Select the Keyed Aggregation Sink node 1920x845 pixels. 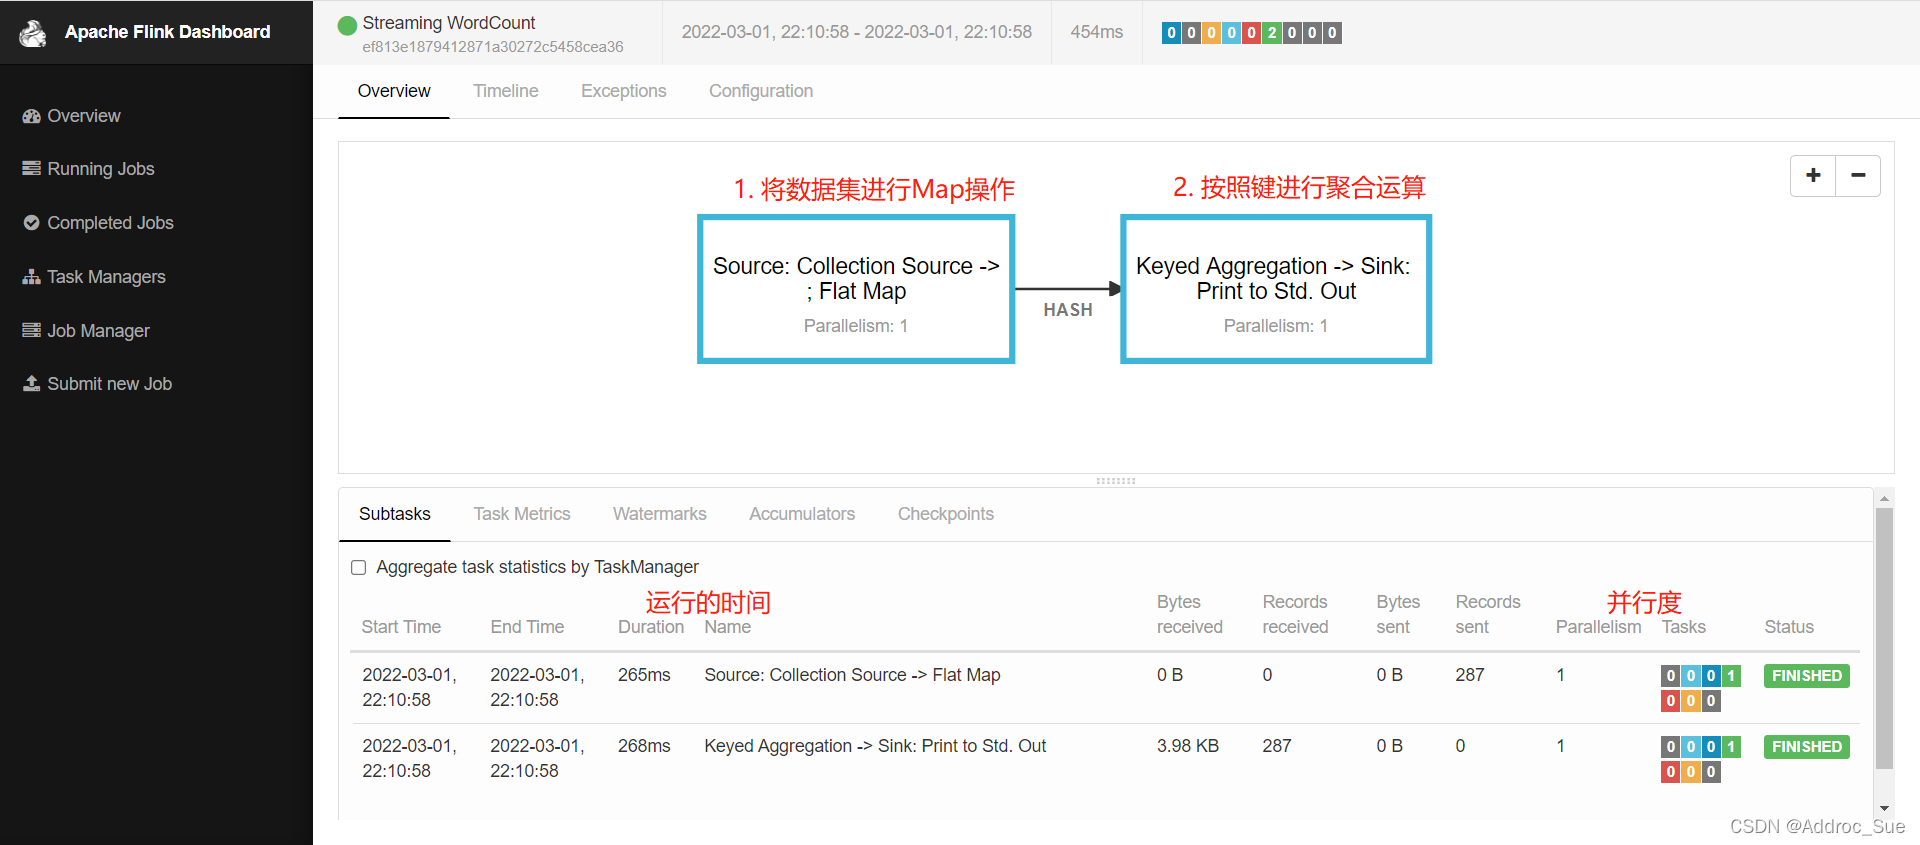click(x=1276, y=289)
